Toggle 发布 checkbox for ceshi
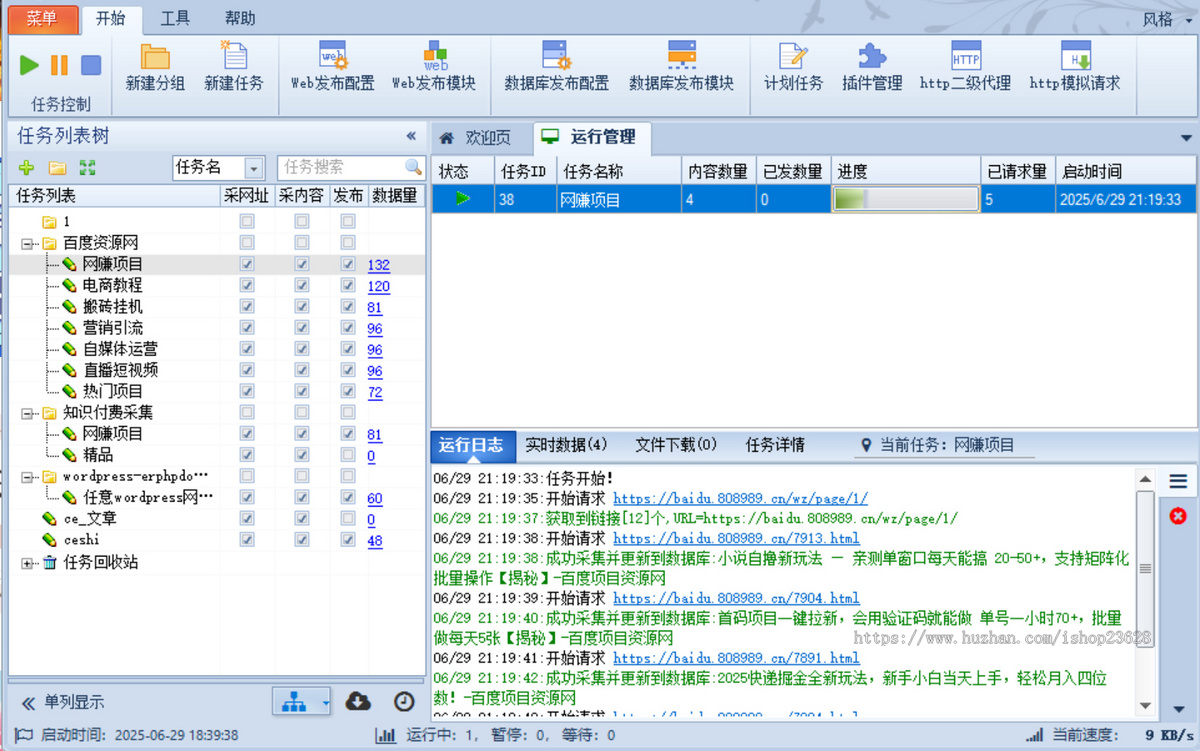 (x=348, y=540)
